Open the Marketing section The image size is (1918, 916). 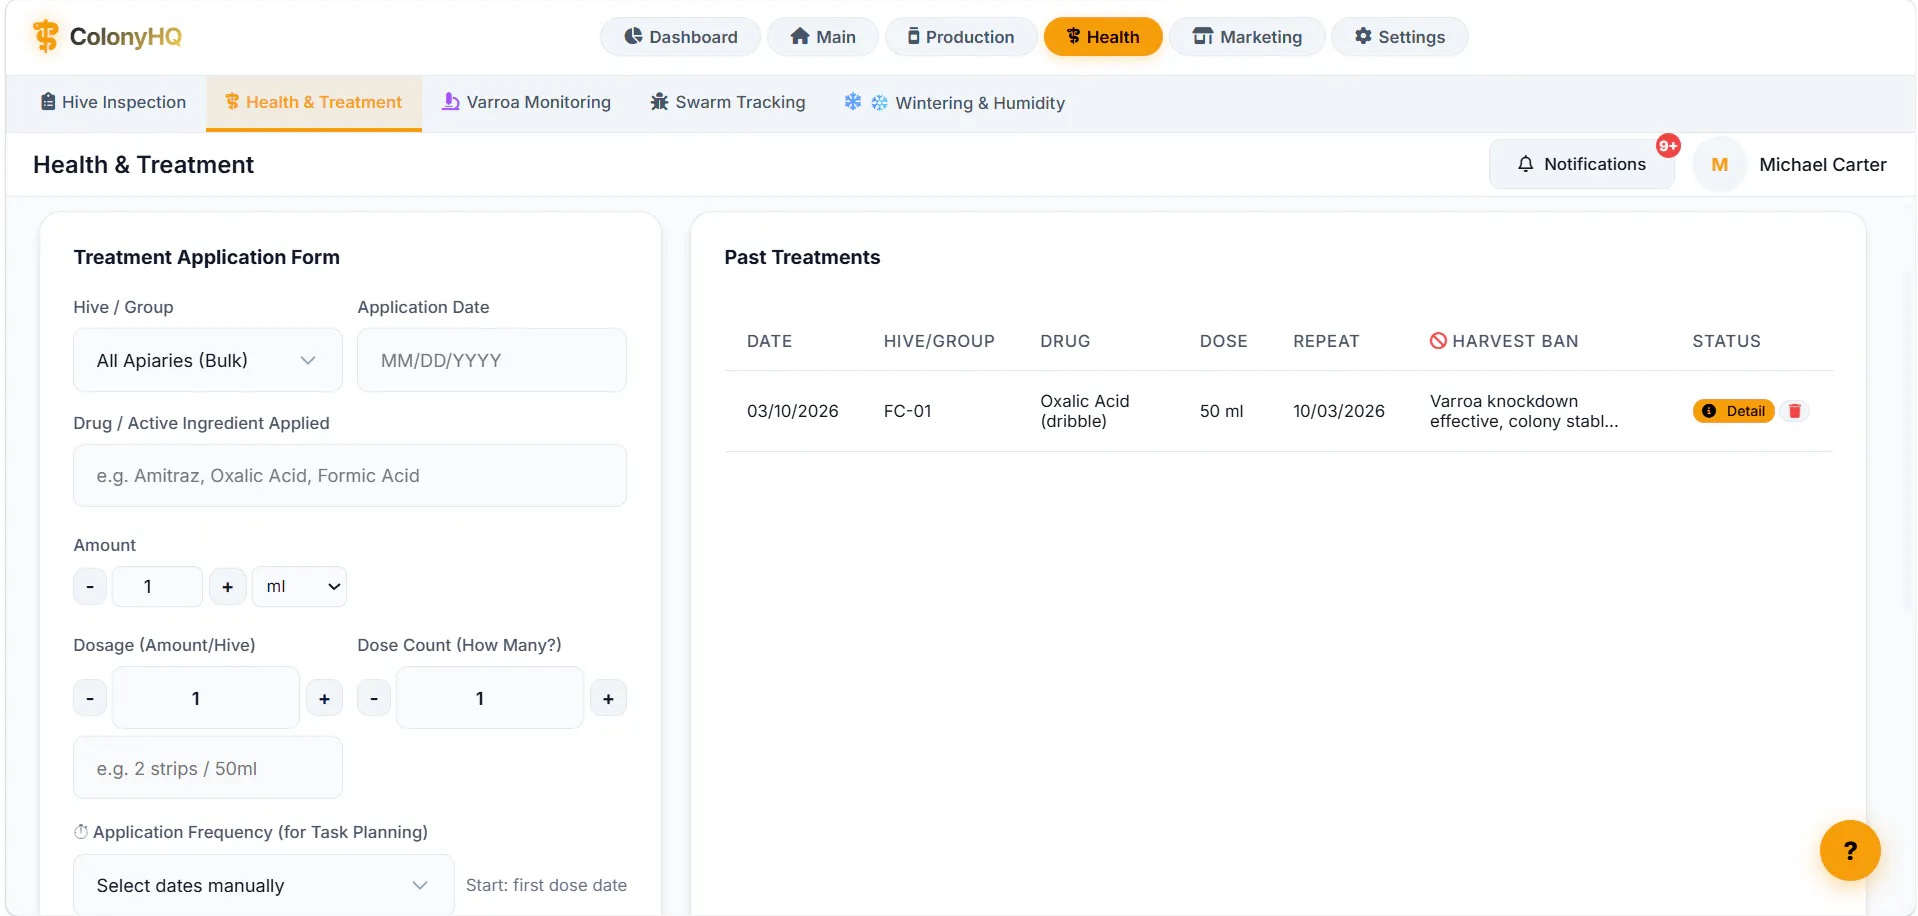[x=1247, y=37]
